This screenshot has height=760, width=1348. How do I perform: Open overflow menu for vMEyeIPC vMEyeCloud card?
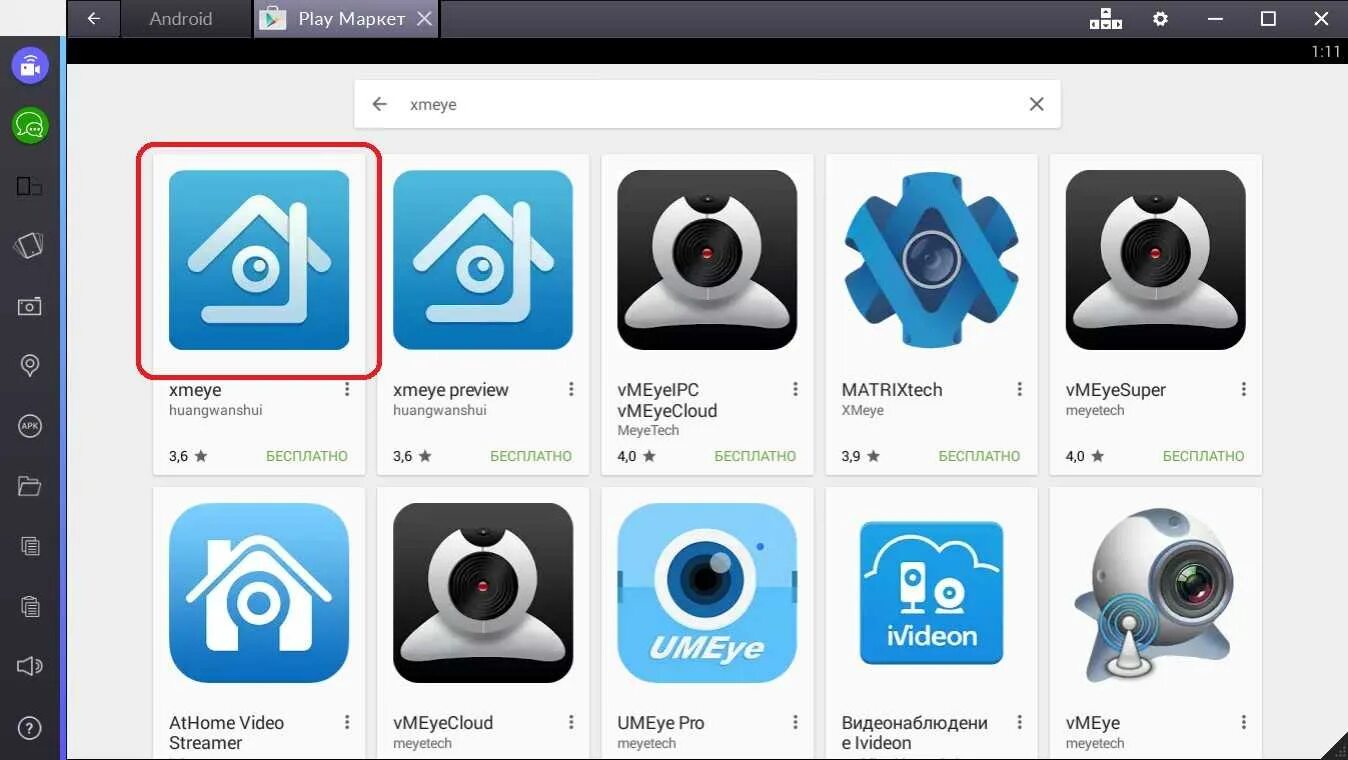pyautogui.click(x=795, y=389)
